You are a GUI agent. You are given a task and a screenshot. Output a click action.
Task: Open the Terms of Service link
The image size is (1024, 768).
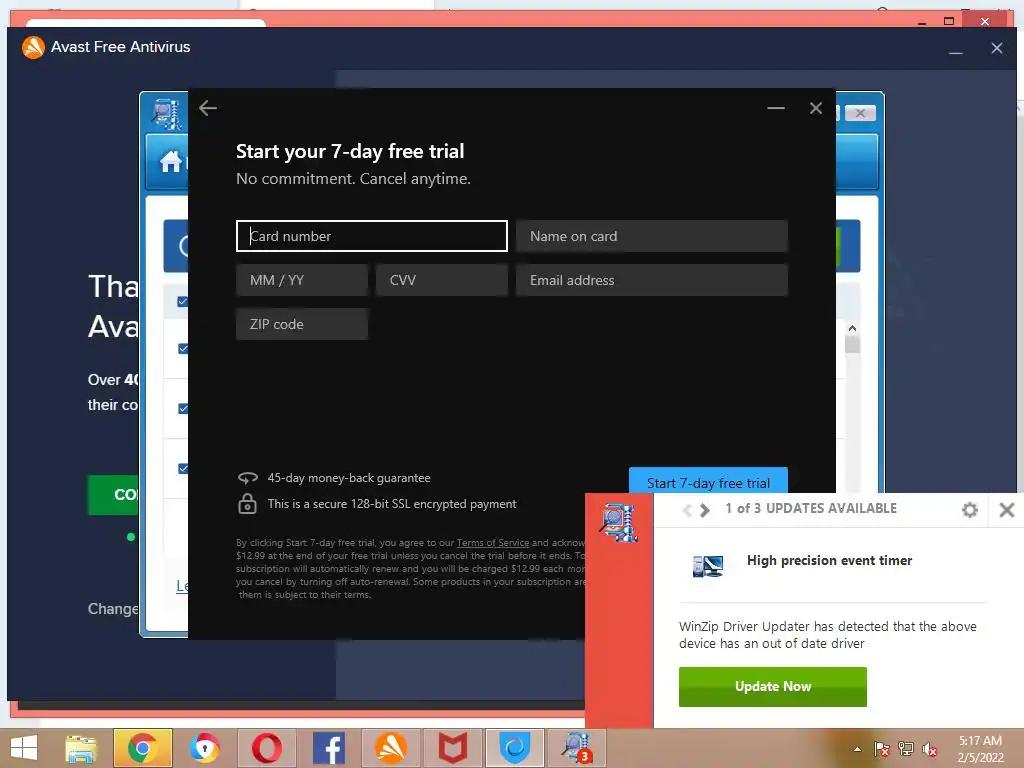click(x=492, y=543)
